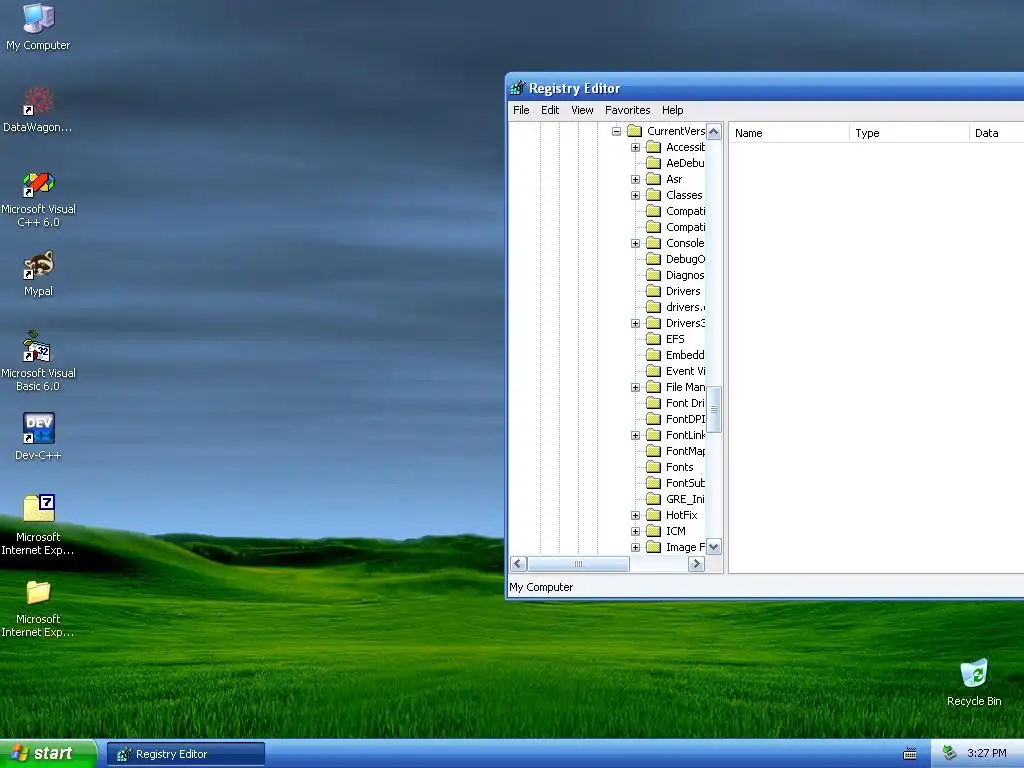Expand the ICM key
This screenshot has width=1024, height=768.
click(x=635, y=532)
